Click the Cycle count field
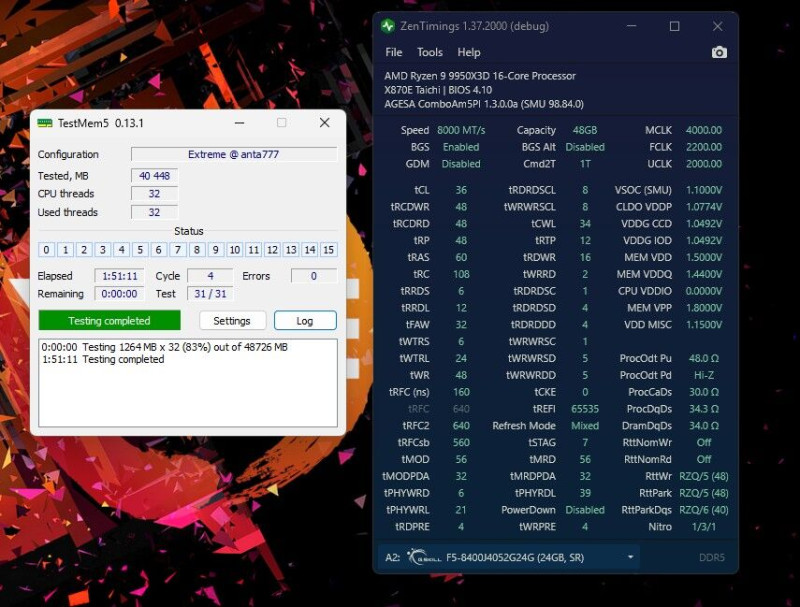The image size is (800, 607). 210,276
